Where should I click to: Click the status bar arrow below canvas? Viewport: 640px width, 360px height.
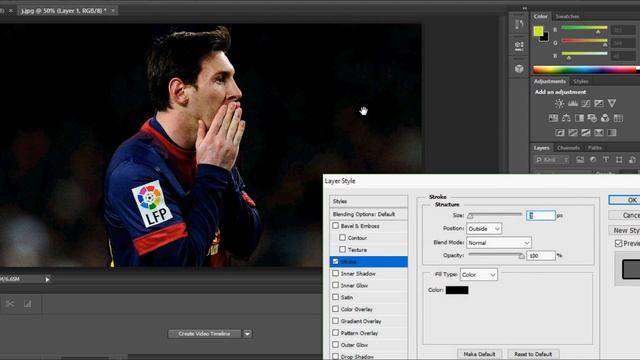pyautogui.click(x=47, y=279)
